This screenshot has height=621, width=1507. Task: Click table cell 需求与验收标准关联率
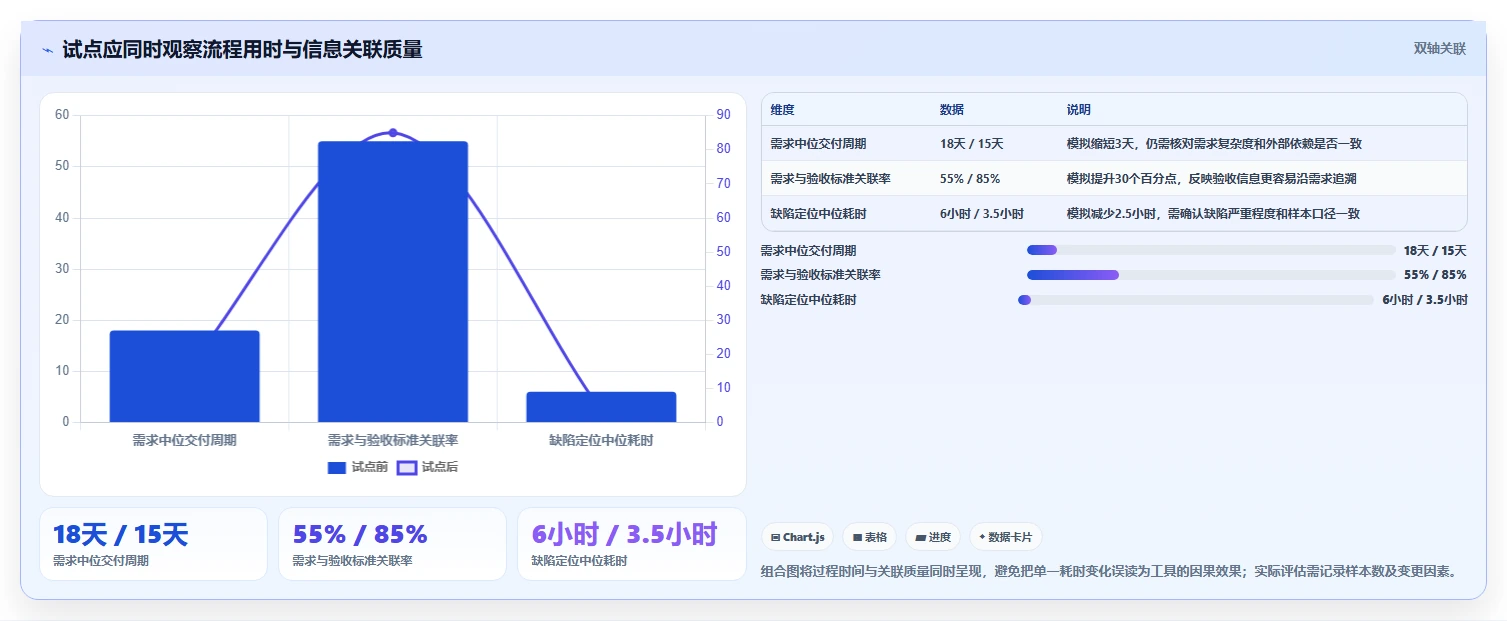[831, 179]
